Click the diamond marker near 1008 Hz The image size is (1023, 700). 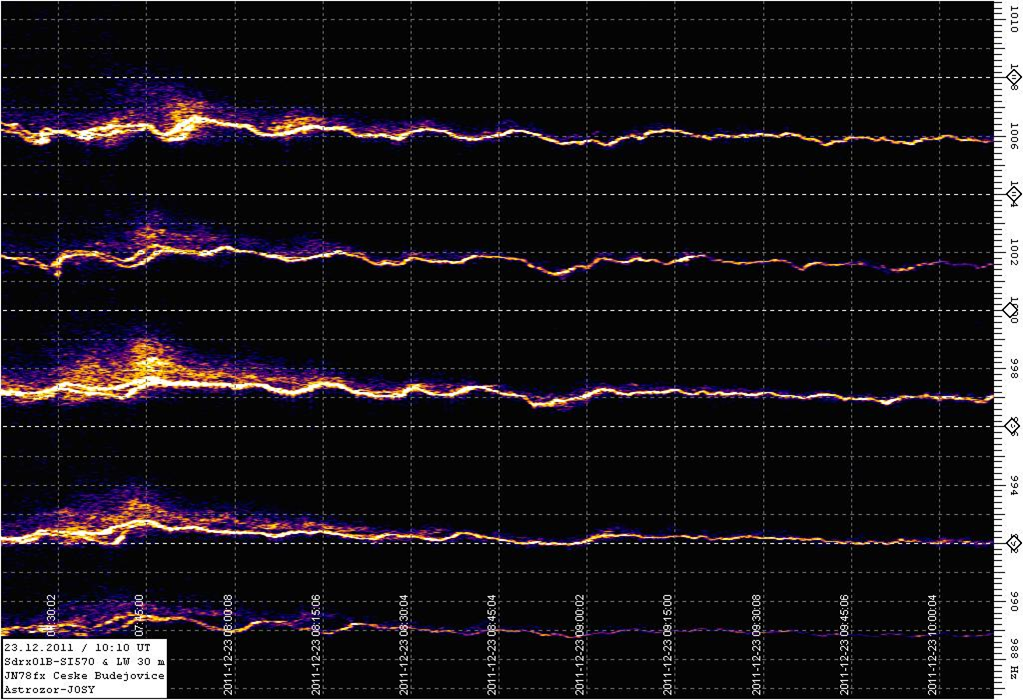click(x=1012, y=77)
